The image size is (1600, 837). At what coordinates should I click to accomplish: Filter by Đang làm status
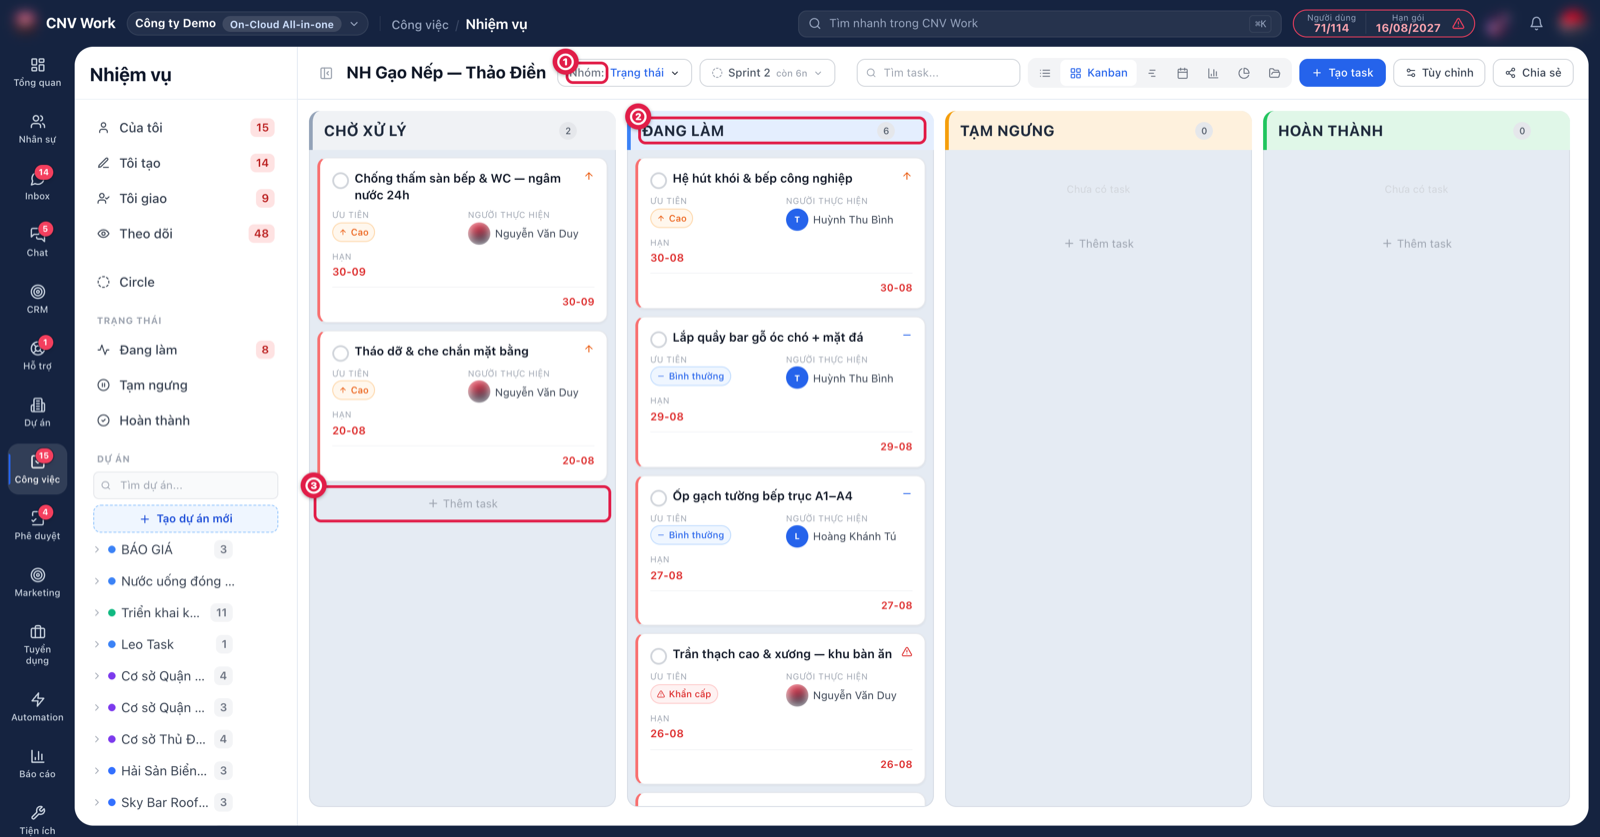coord(185,350)
